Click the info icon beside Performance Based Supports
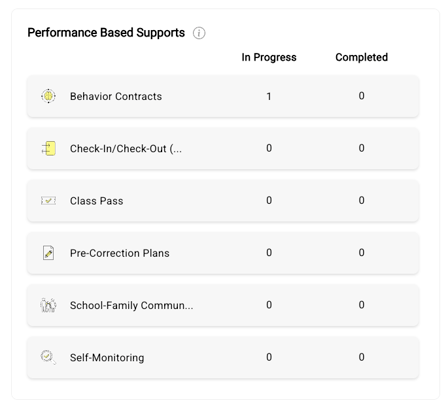The width and height of the screenshot is (448, 407). click(x=199, y=33)
